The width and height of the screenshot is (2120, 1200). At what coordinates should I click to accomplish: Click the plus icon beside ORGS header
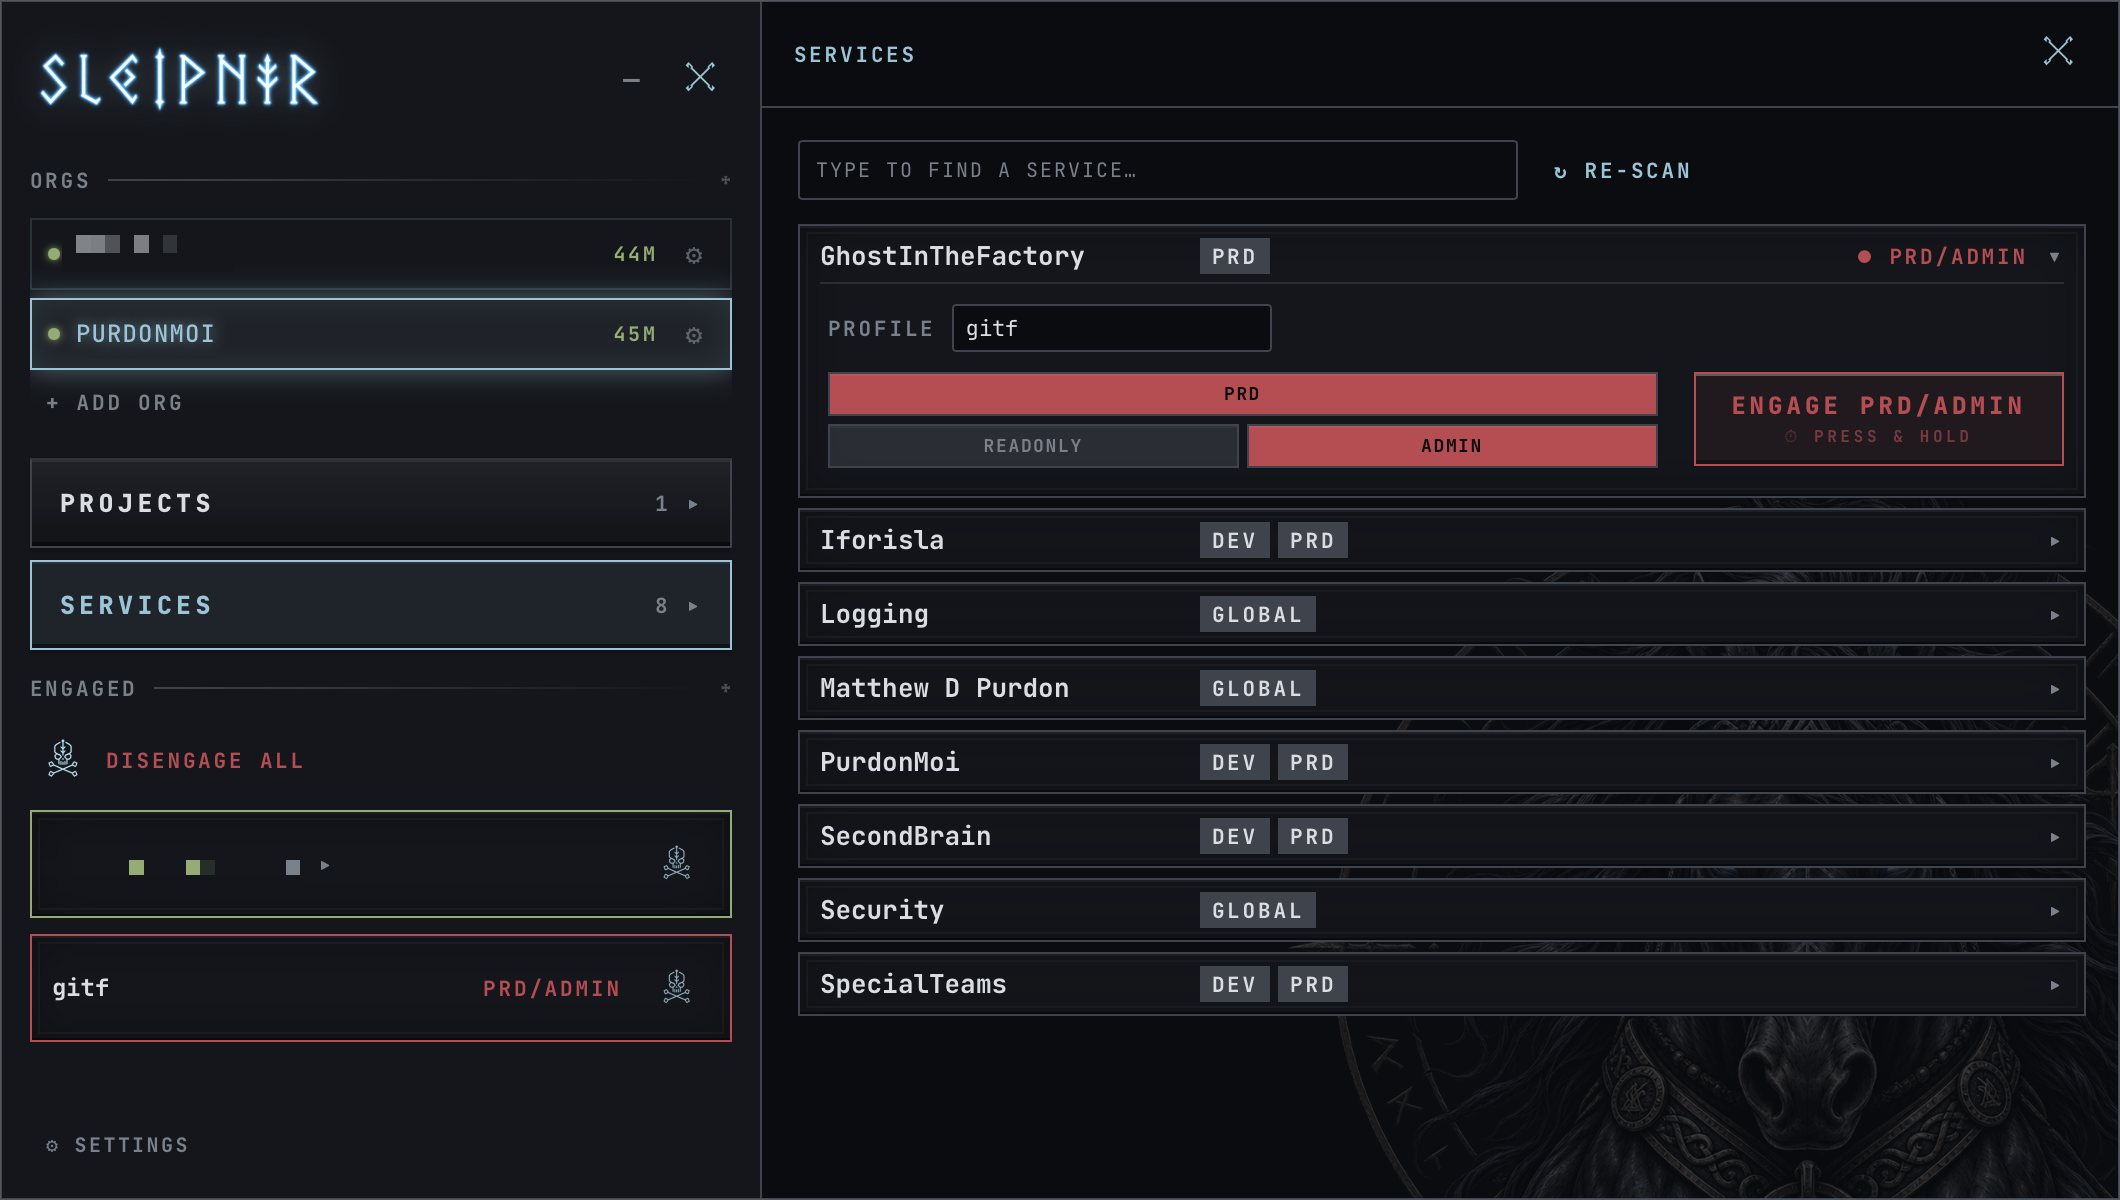click(x=726, y=180)
